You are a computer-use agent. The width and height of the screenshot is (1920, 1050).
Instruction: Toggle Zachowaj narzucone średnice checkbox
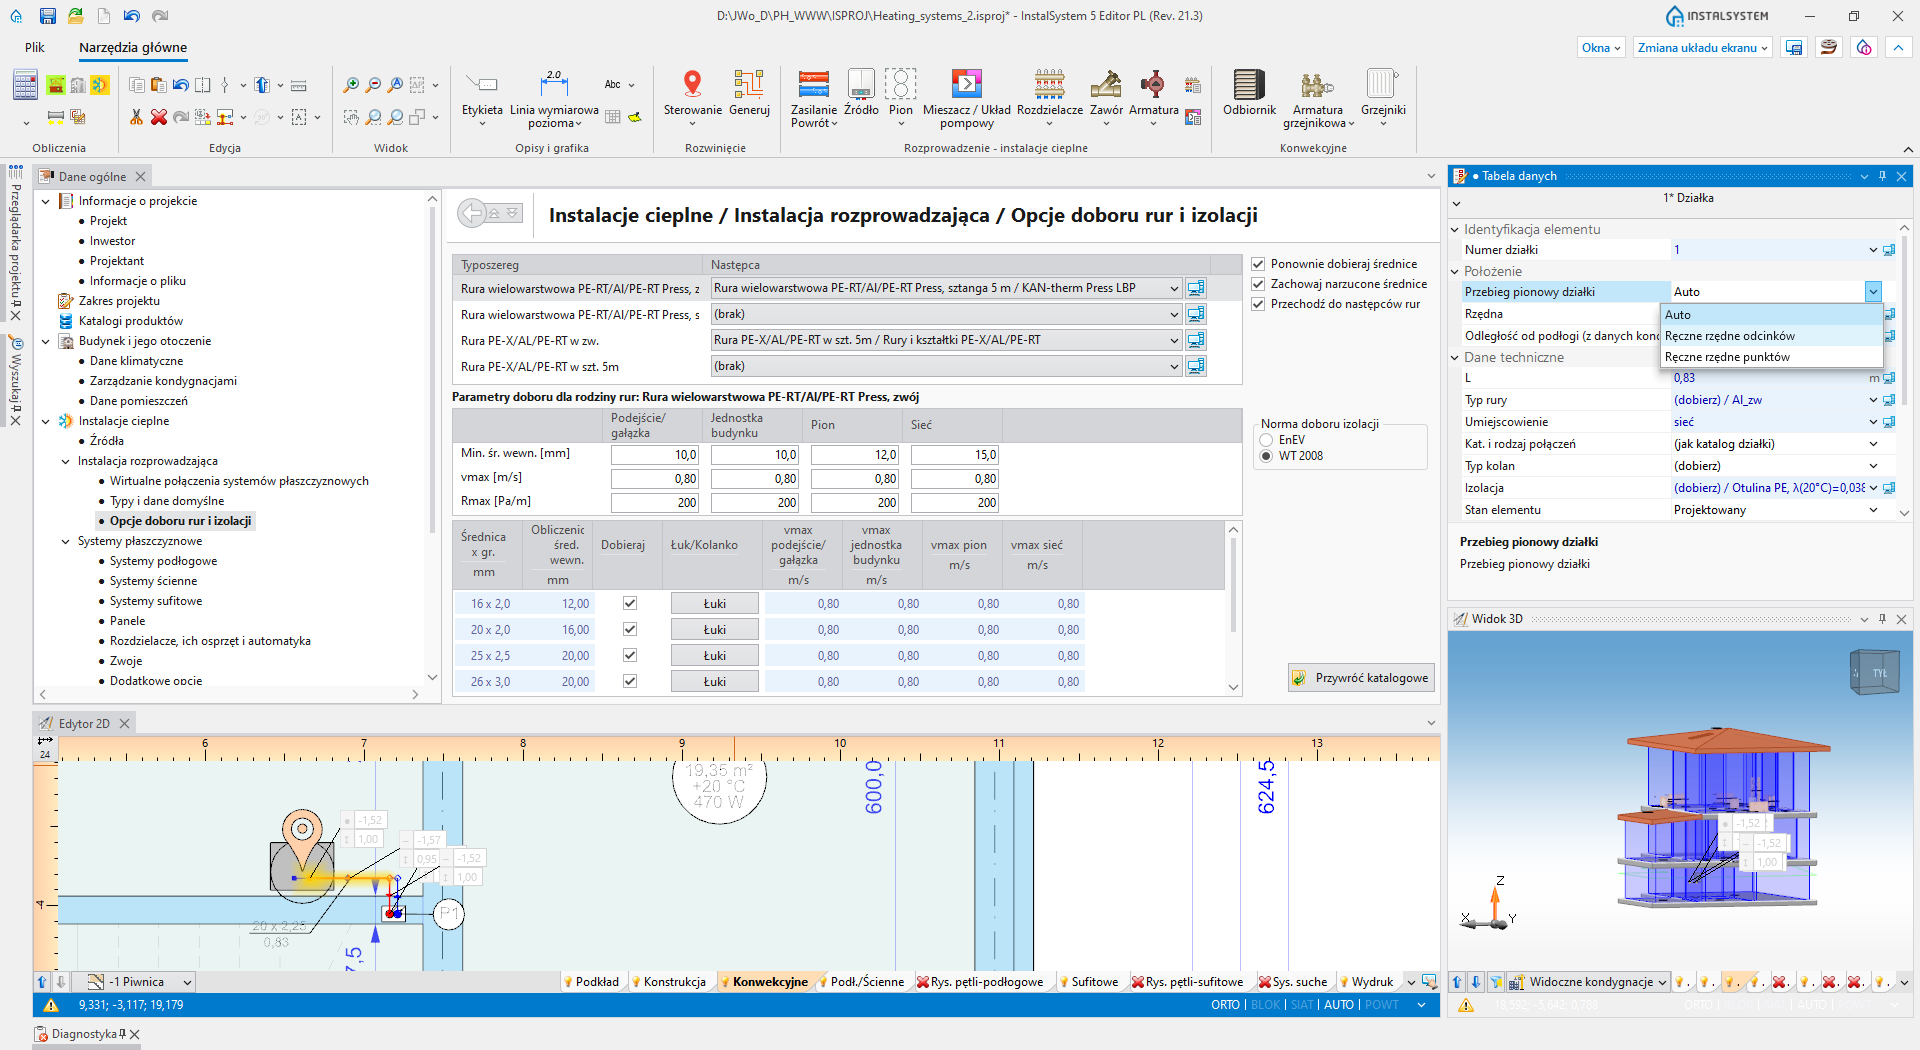pos(1259,284)
